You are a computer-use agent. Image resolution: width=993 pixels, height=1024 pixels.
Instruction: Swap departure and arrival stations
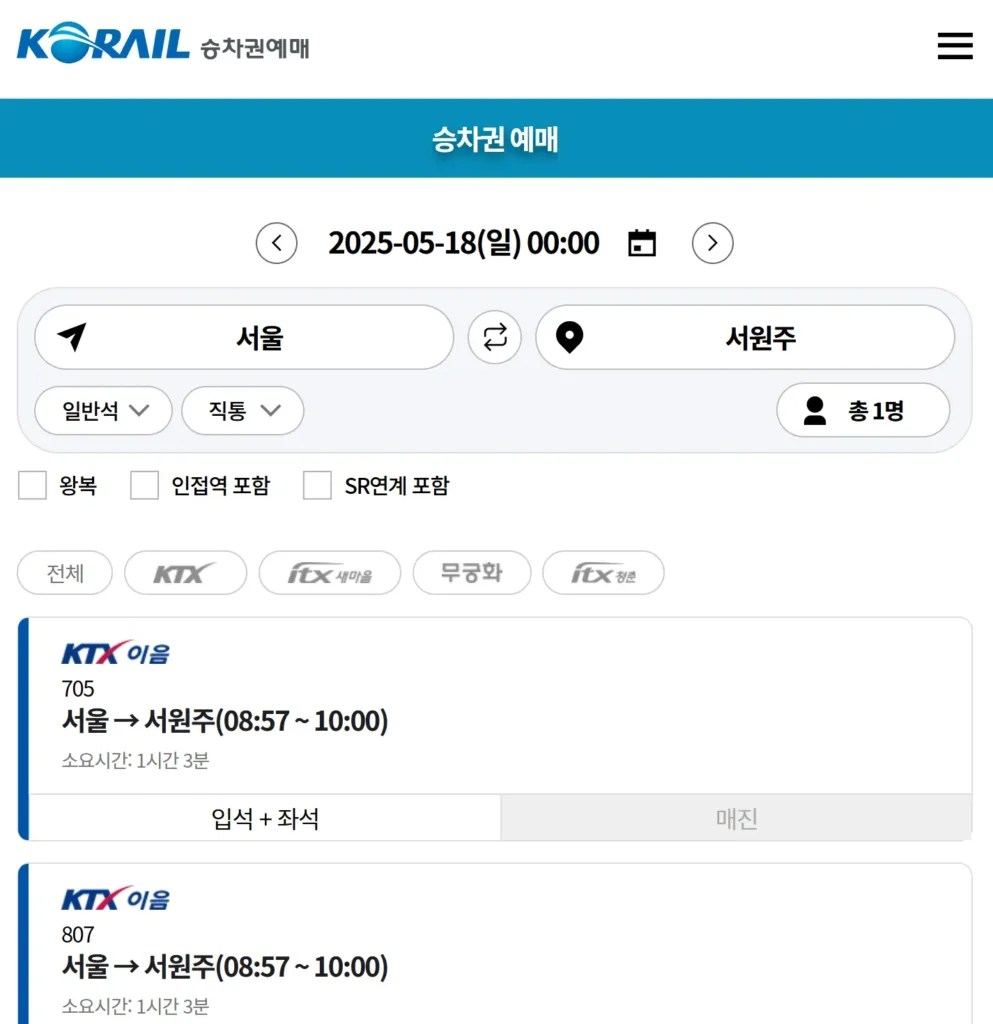[x=494, y=337]
